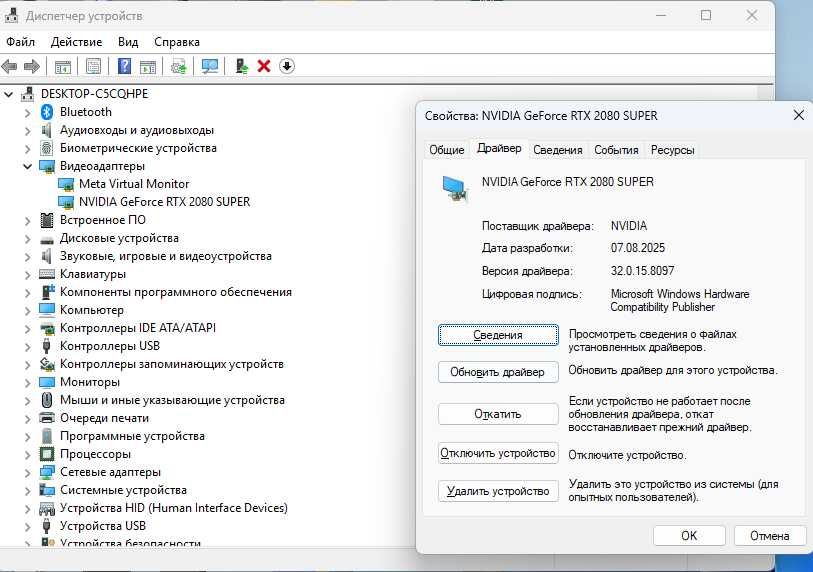Confirm the dialog with OK
The height and width of the screenshot is (572, 813).
click(x=689, y=536)
